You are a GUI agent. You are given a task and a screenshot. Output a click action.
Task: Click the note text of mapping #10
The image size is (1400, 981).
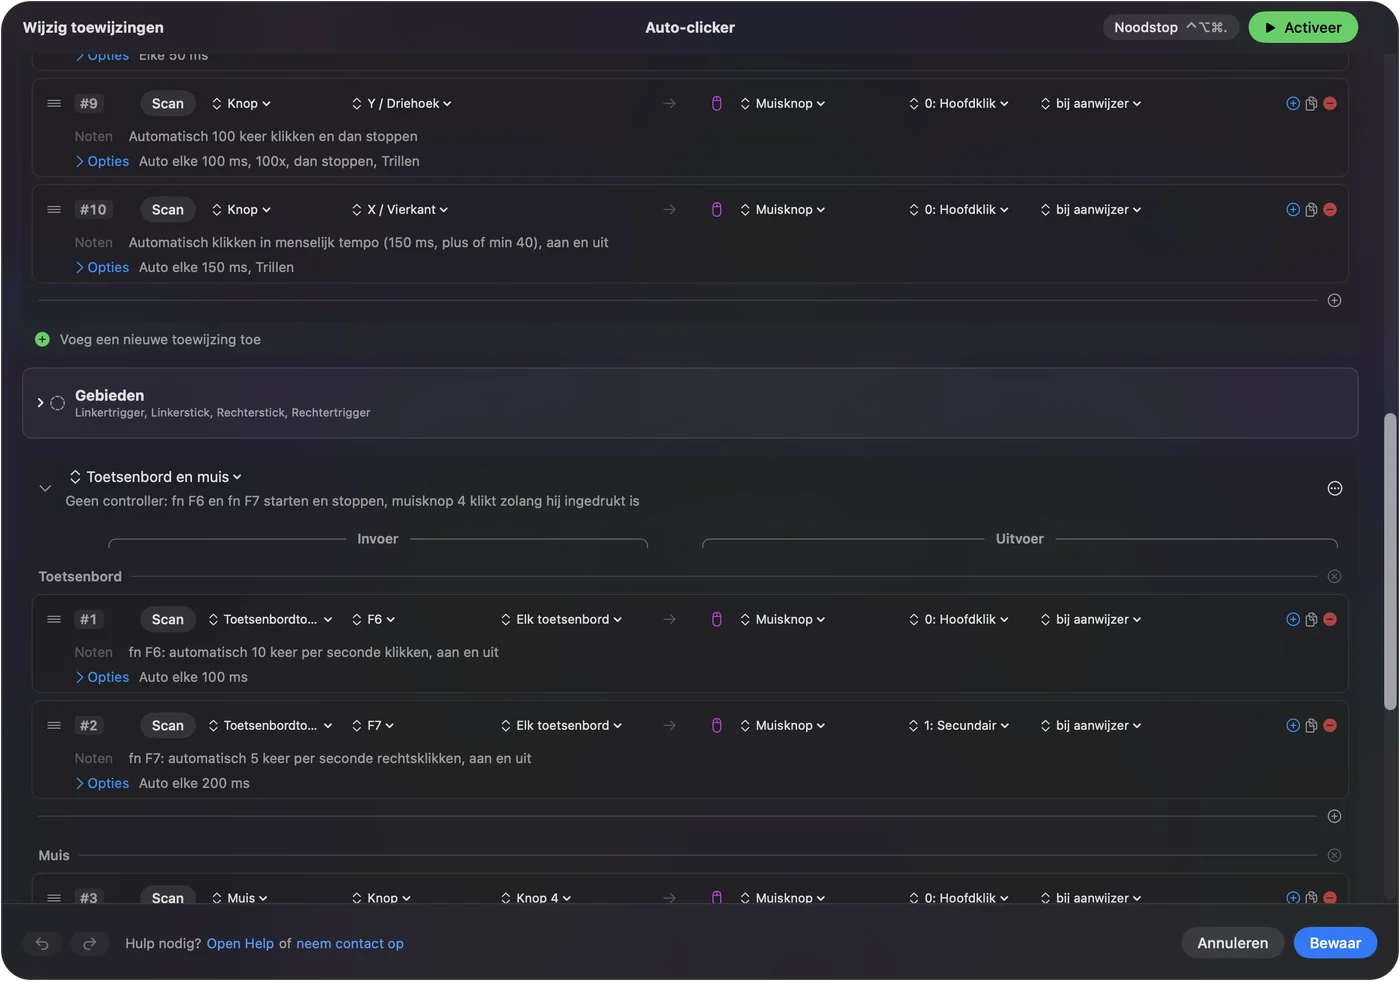pos(368,243)
